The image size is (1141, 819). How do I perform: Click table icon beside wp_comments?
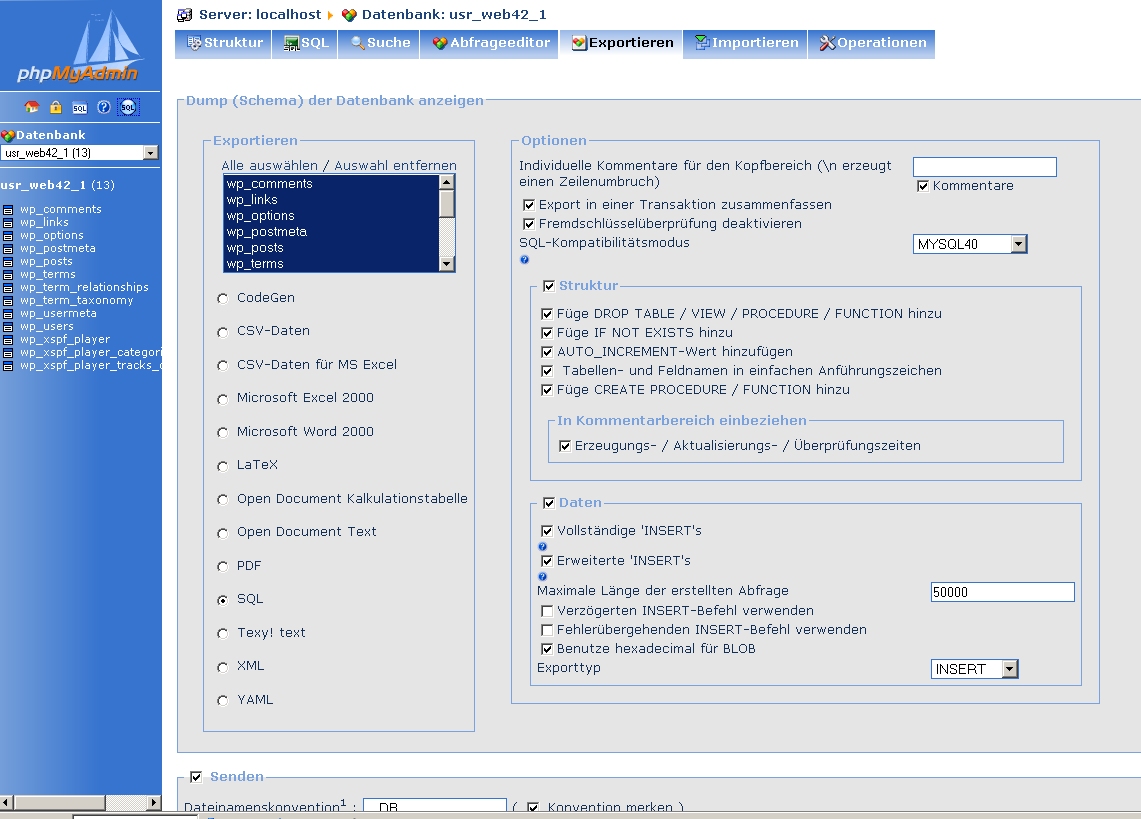coord(8,210)
